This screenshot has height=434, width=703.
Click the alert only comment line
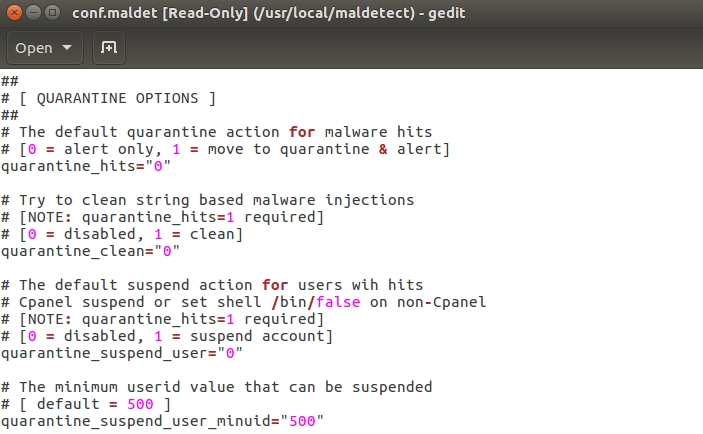225,149
